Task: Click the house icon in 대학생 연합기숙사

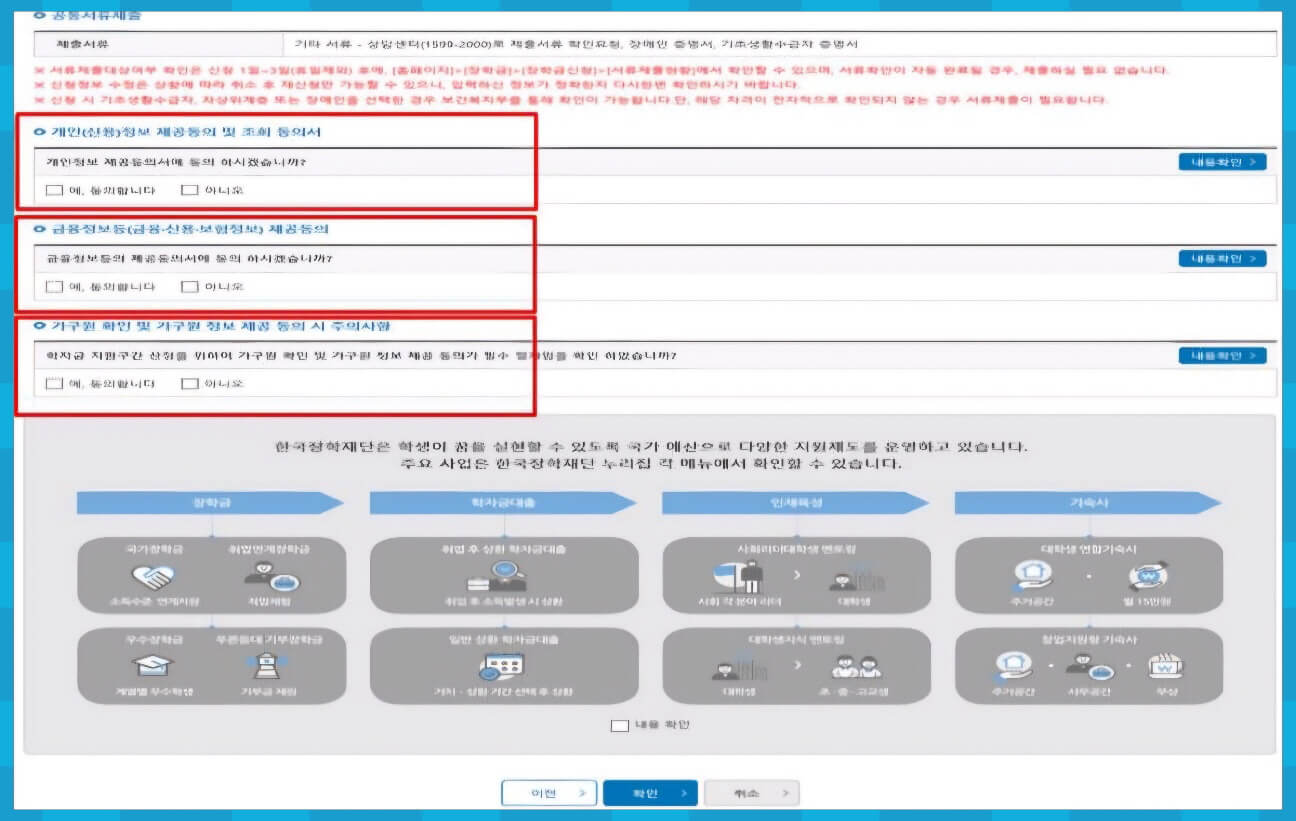Action: (x=1032, y=577)
